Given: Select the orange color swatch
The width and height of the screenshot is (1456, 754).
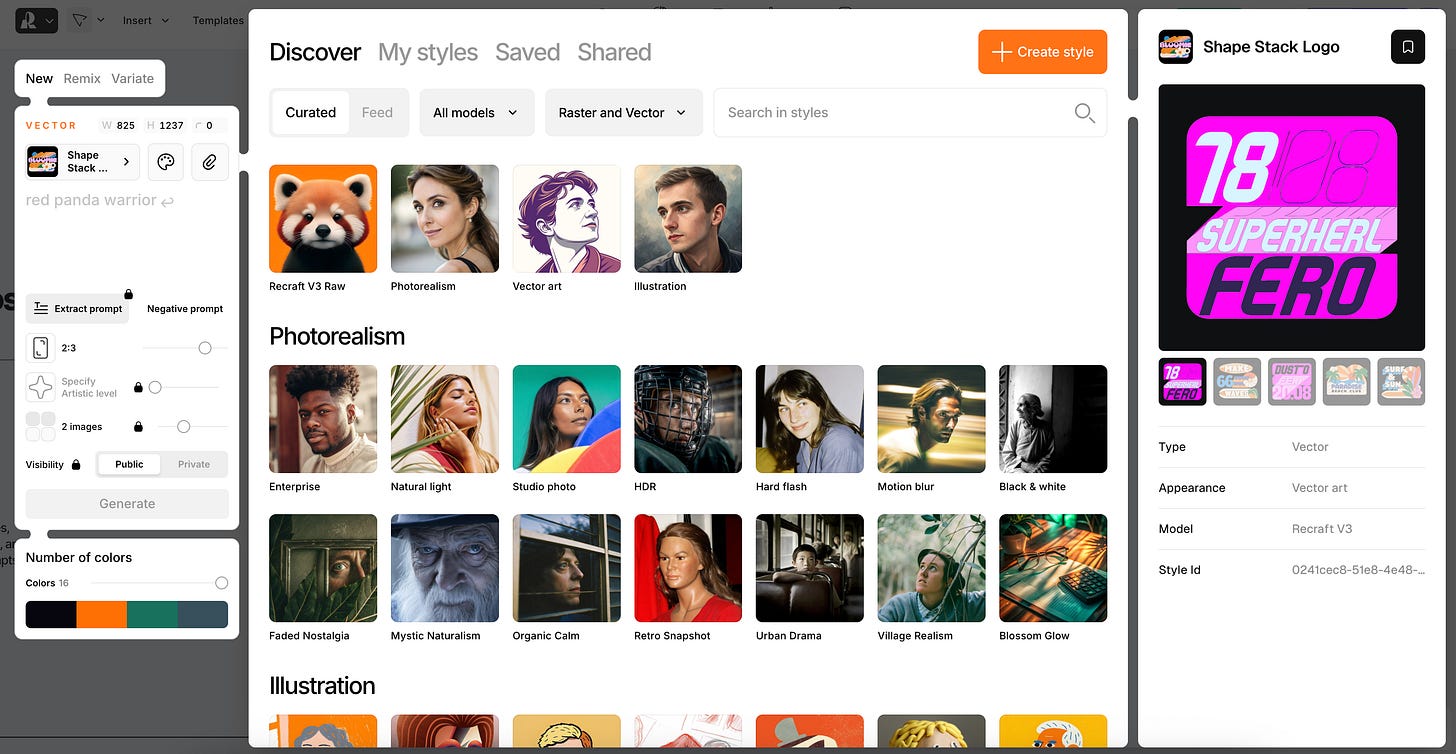Looking at the screenshot, I should click(x=102, y=614).
